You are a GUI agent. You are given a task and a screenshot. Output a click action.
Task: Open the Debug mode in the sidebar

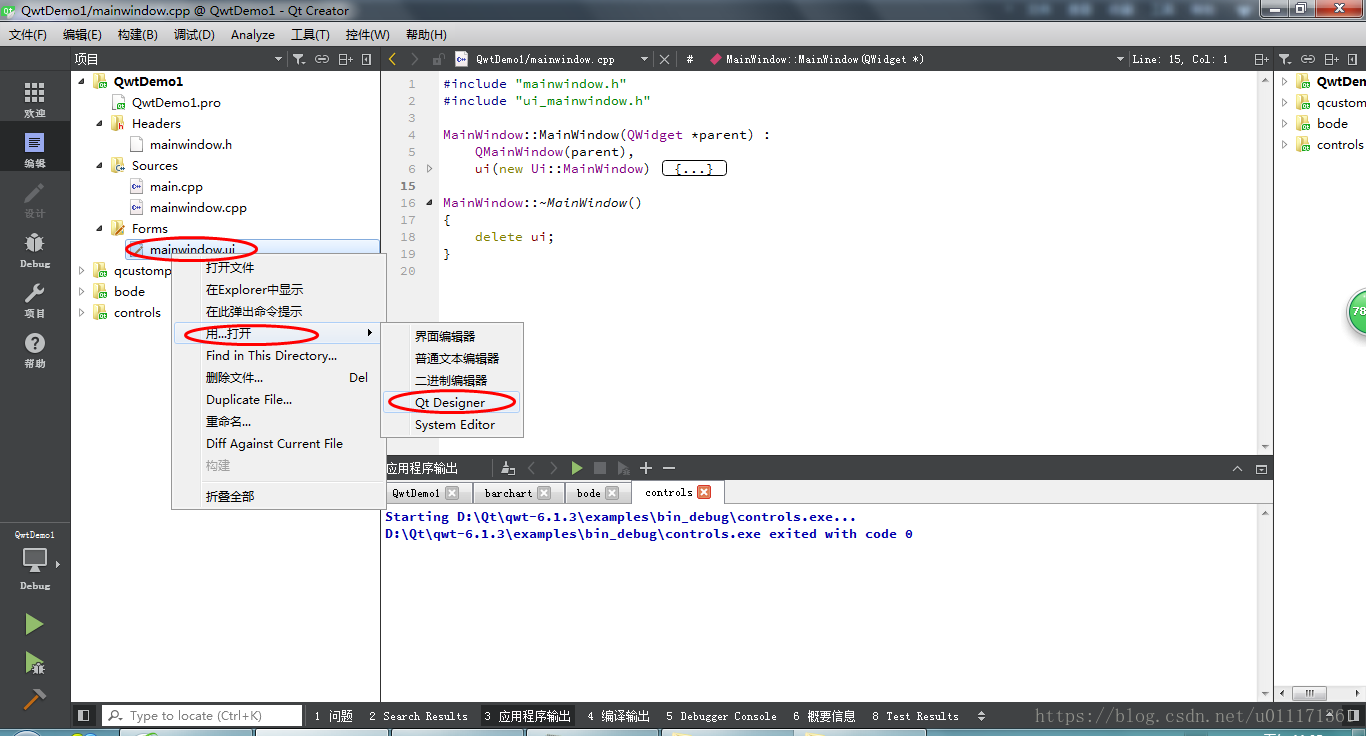35,250
